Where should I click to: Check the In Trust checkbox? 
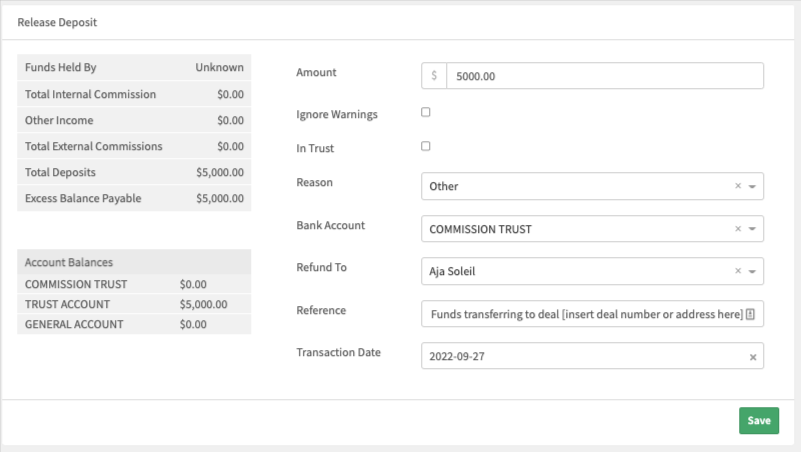(426, 146)
